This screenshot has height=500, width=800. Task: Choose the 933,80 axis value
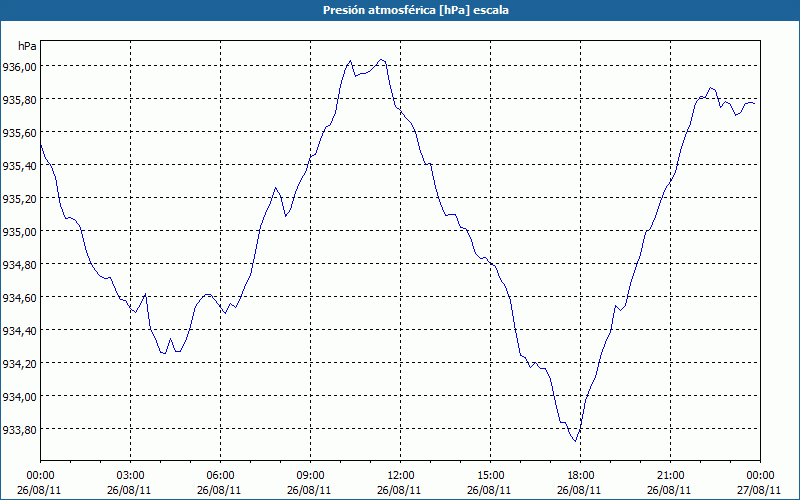[x=19, y=430]
